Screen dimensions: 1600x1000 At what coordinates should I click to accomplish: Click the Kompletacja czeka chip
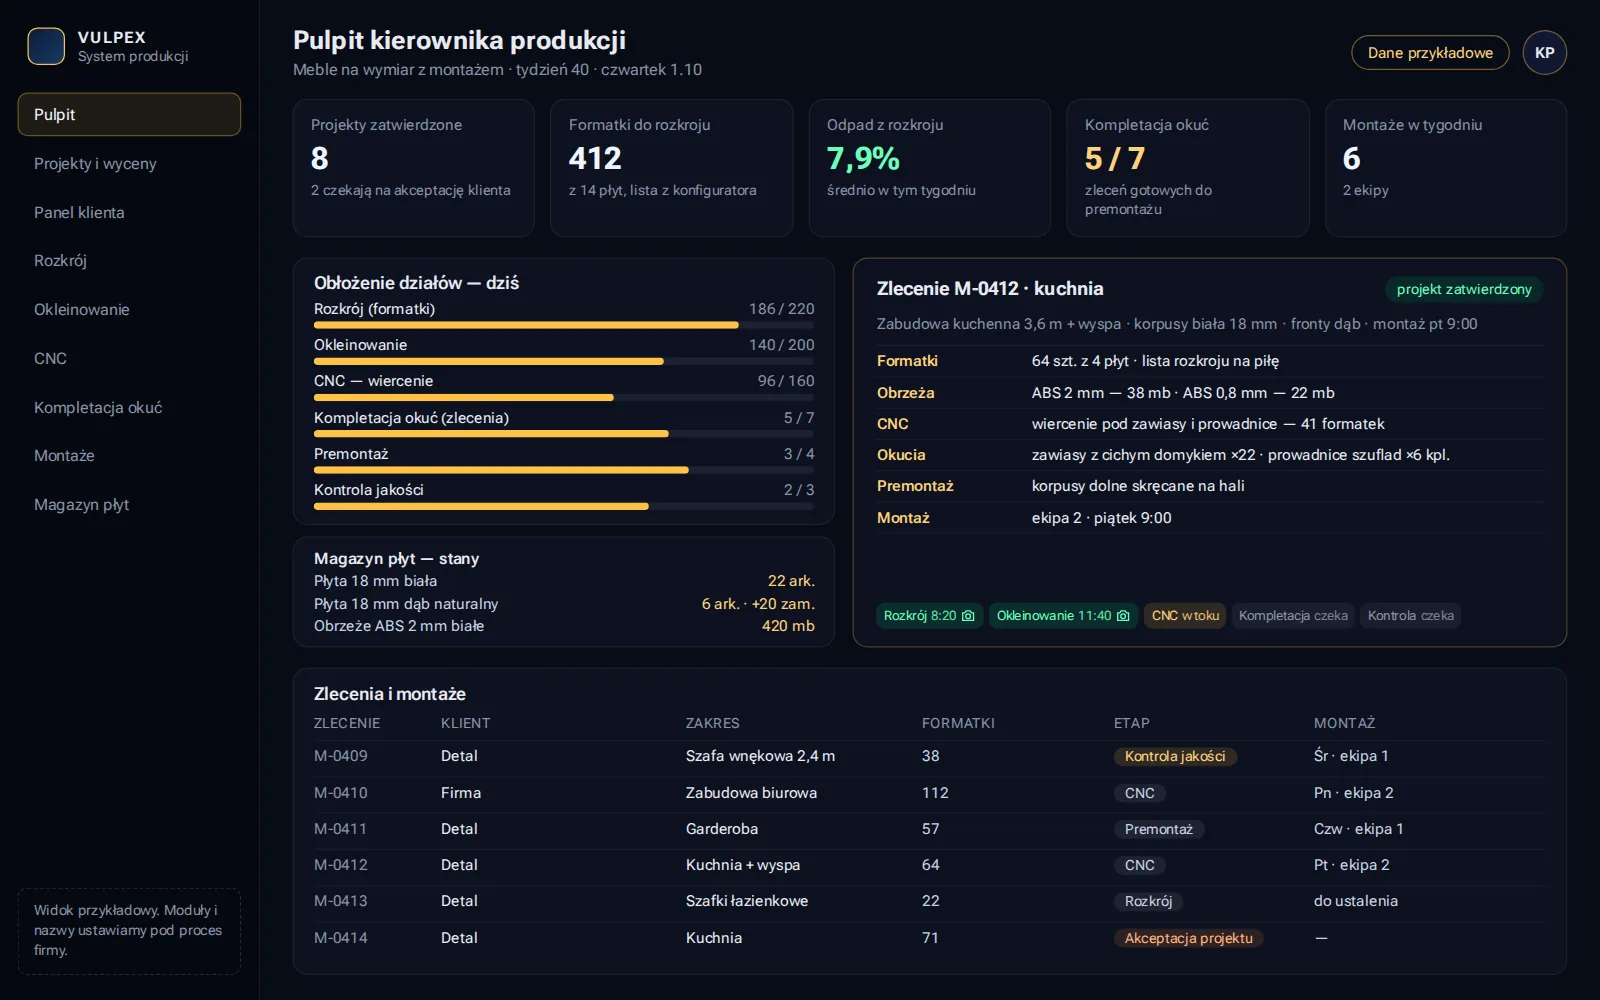[x=1293, y=616]
